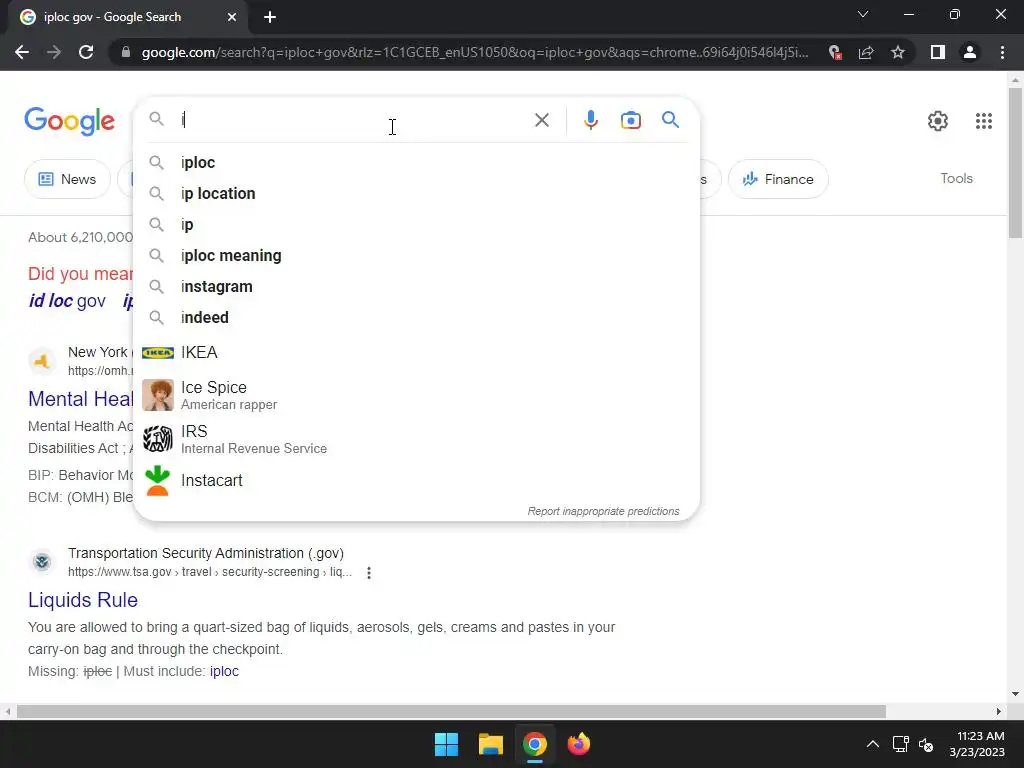Open clock and date in taskbar
The height and width of the screenshot is (768, 1024).
coord(977,744)
